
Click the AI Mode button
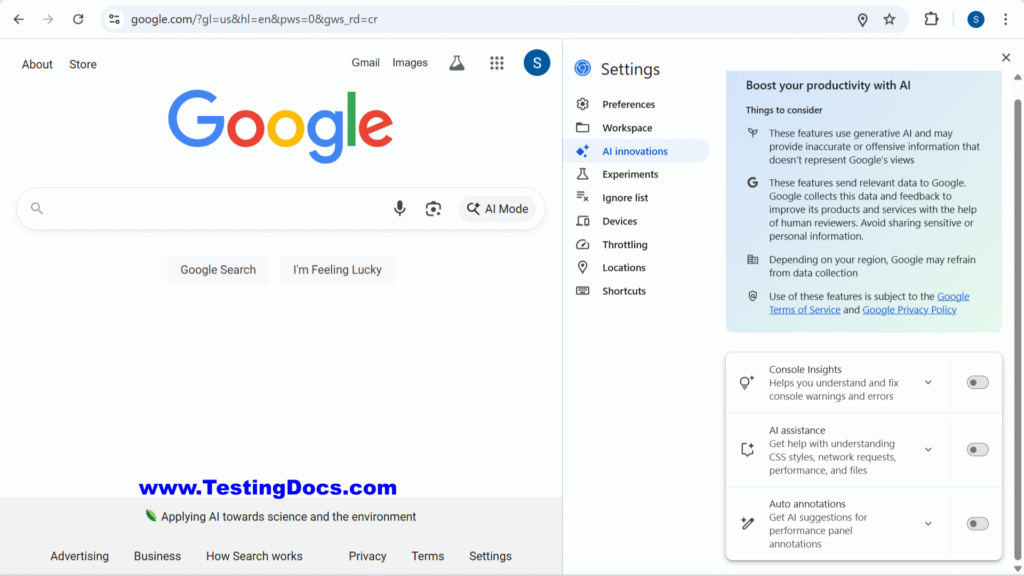(x=498, y=209)
